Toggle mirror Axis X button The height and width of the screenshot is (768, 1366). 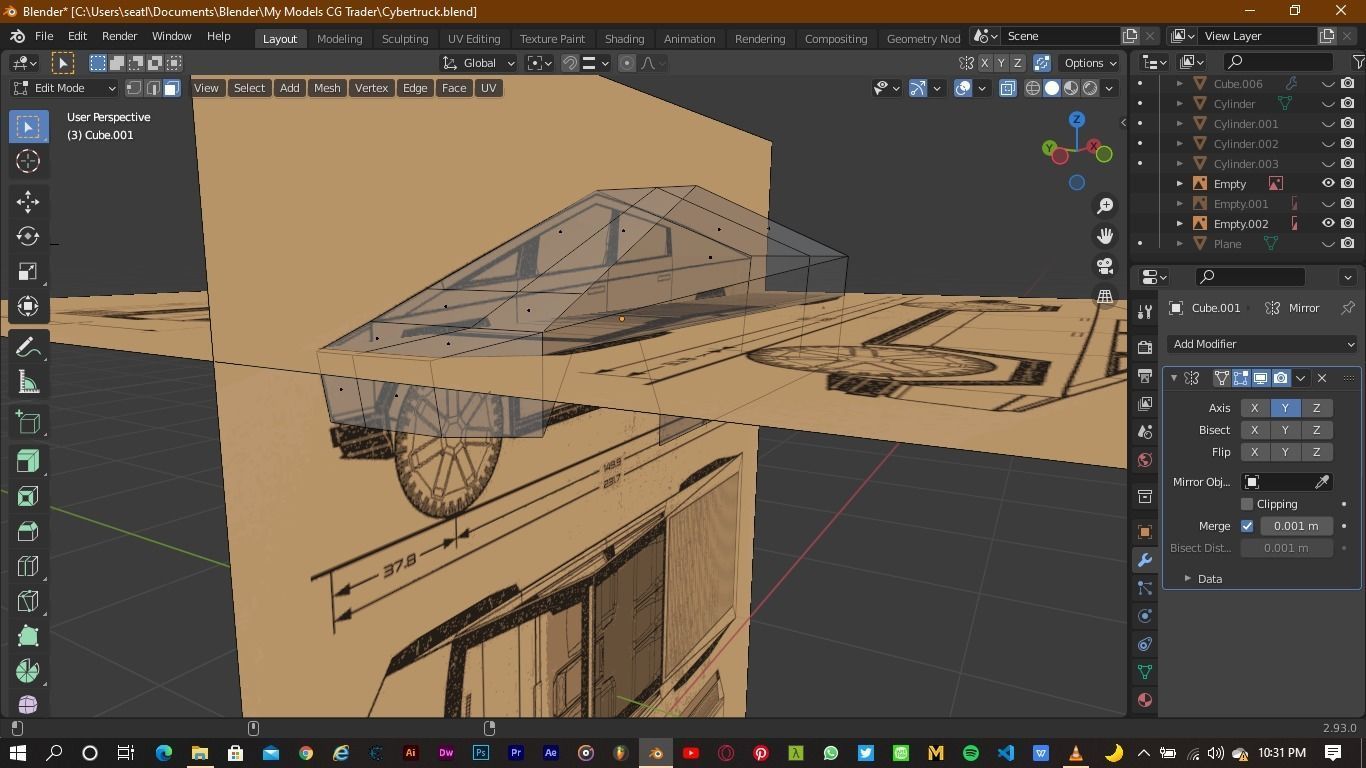[1255, 408]
